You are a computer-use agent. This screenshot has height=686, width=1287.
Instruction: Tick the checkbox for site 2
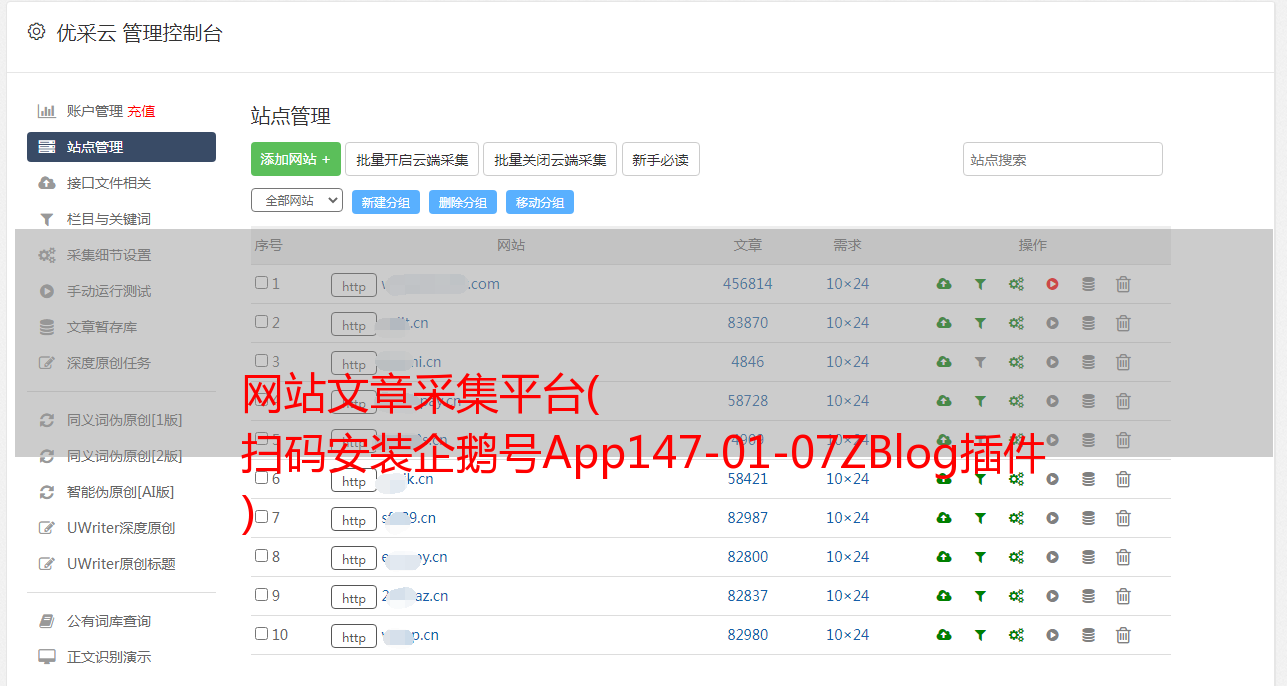(x=261, y=322)
